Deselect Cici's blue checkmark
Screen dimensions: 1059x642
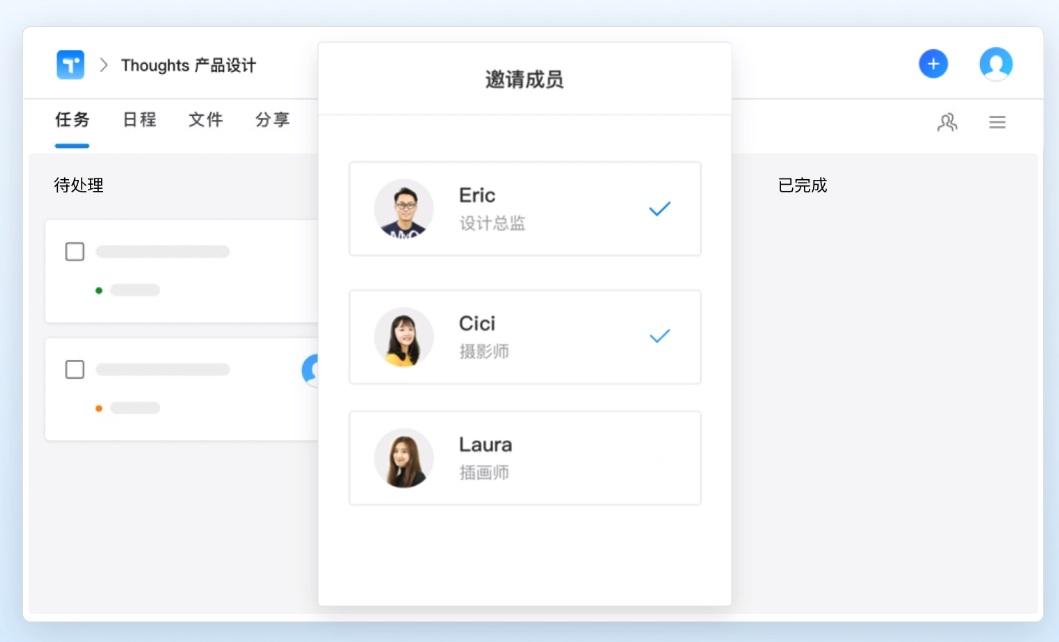pos(659,337)
